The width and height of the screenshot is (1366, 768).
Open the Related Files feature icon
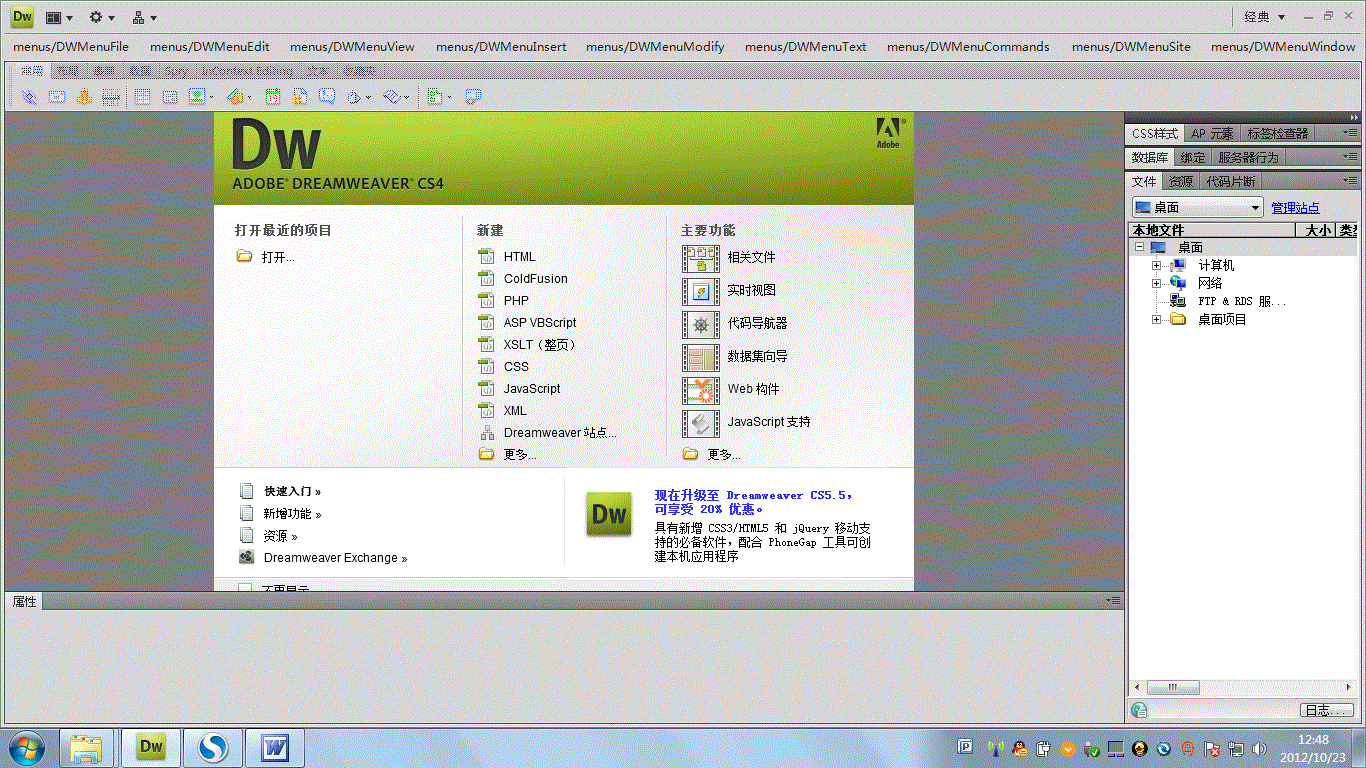700,258
